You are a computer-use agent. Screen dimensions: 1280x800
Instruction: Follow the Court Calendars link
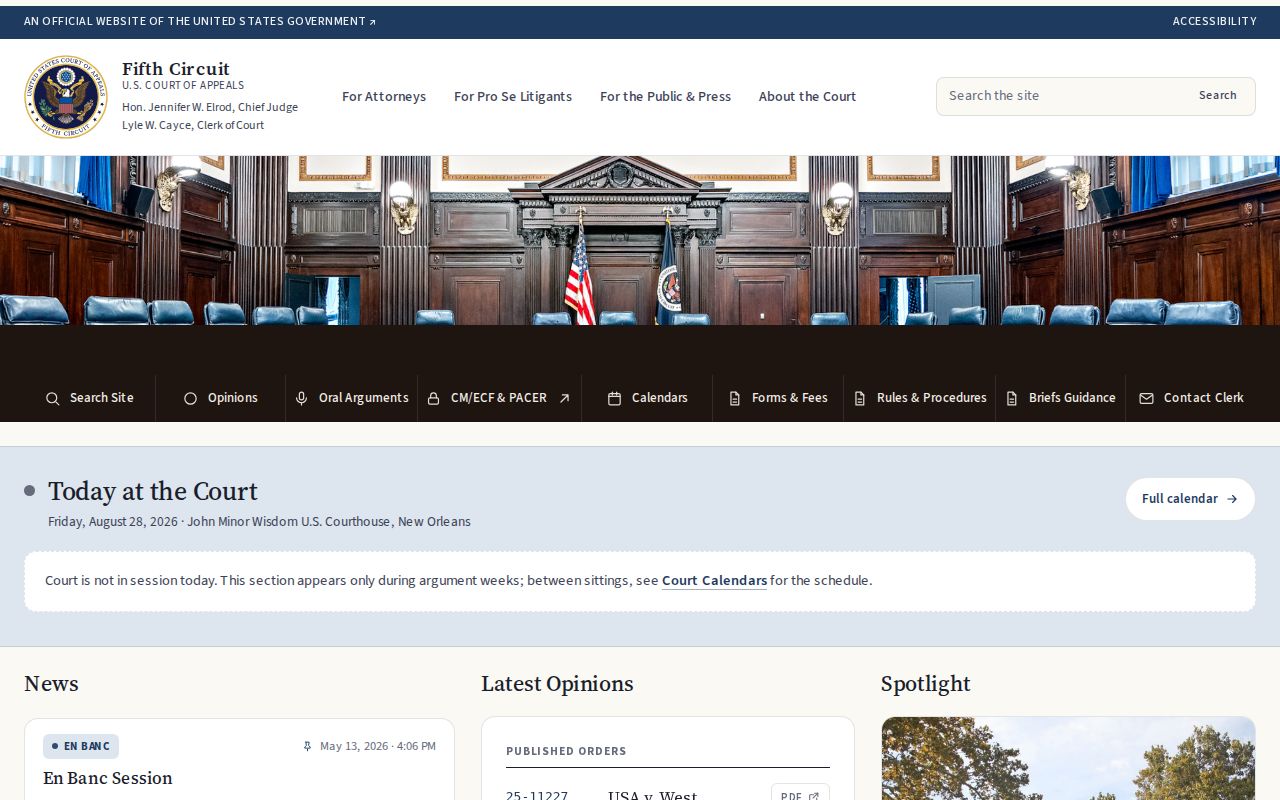[x=714, y=581]
